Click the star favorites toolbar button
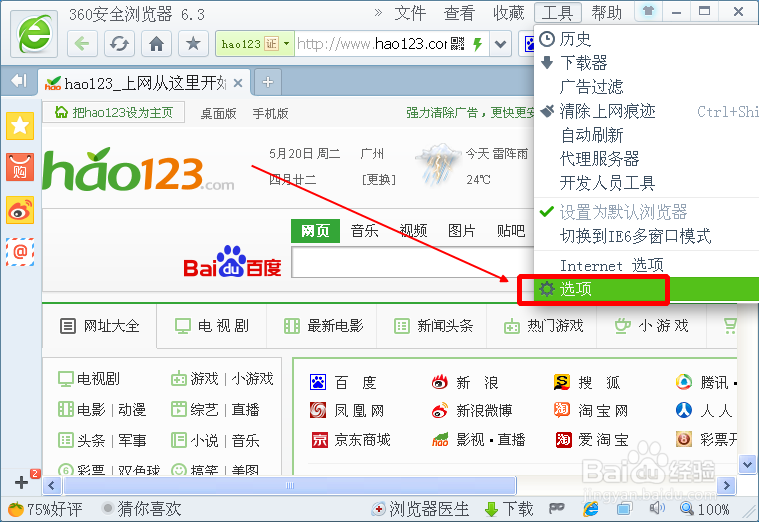This screenshot has width=759, height=522. pos(193,44)
